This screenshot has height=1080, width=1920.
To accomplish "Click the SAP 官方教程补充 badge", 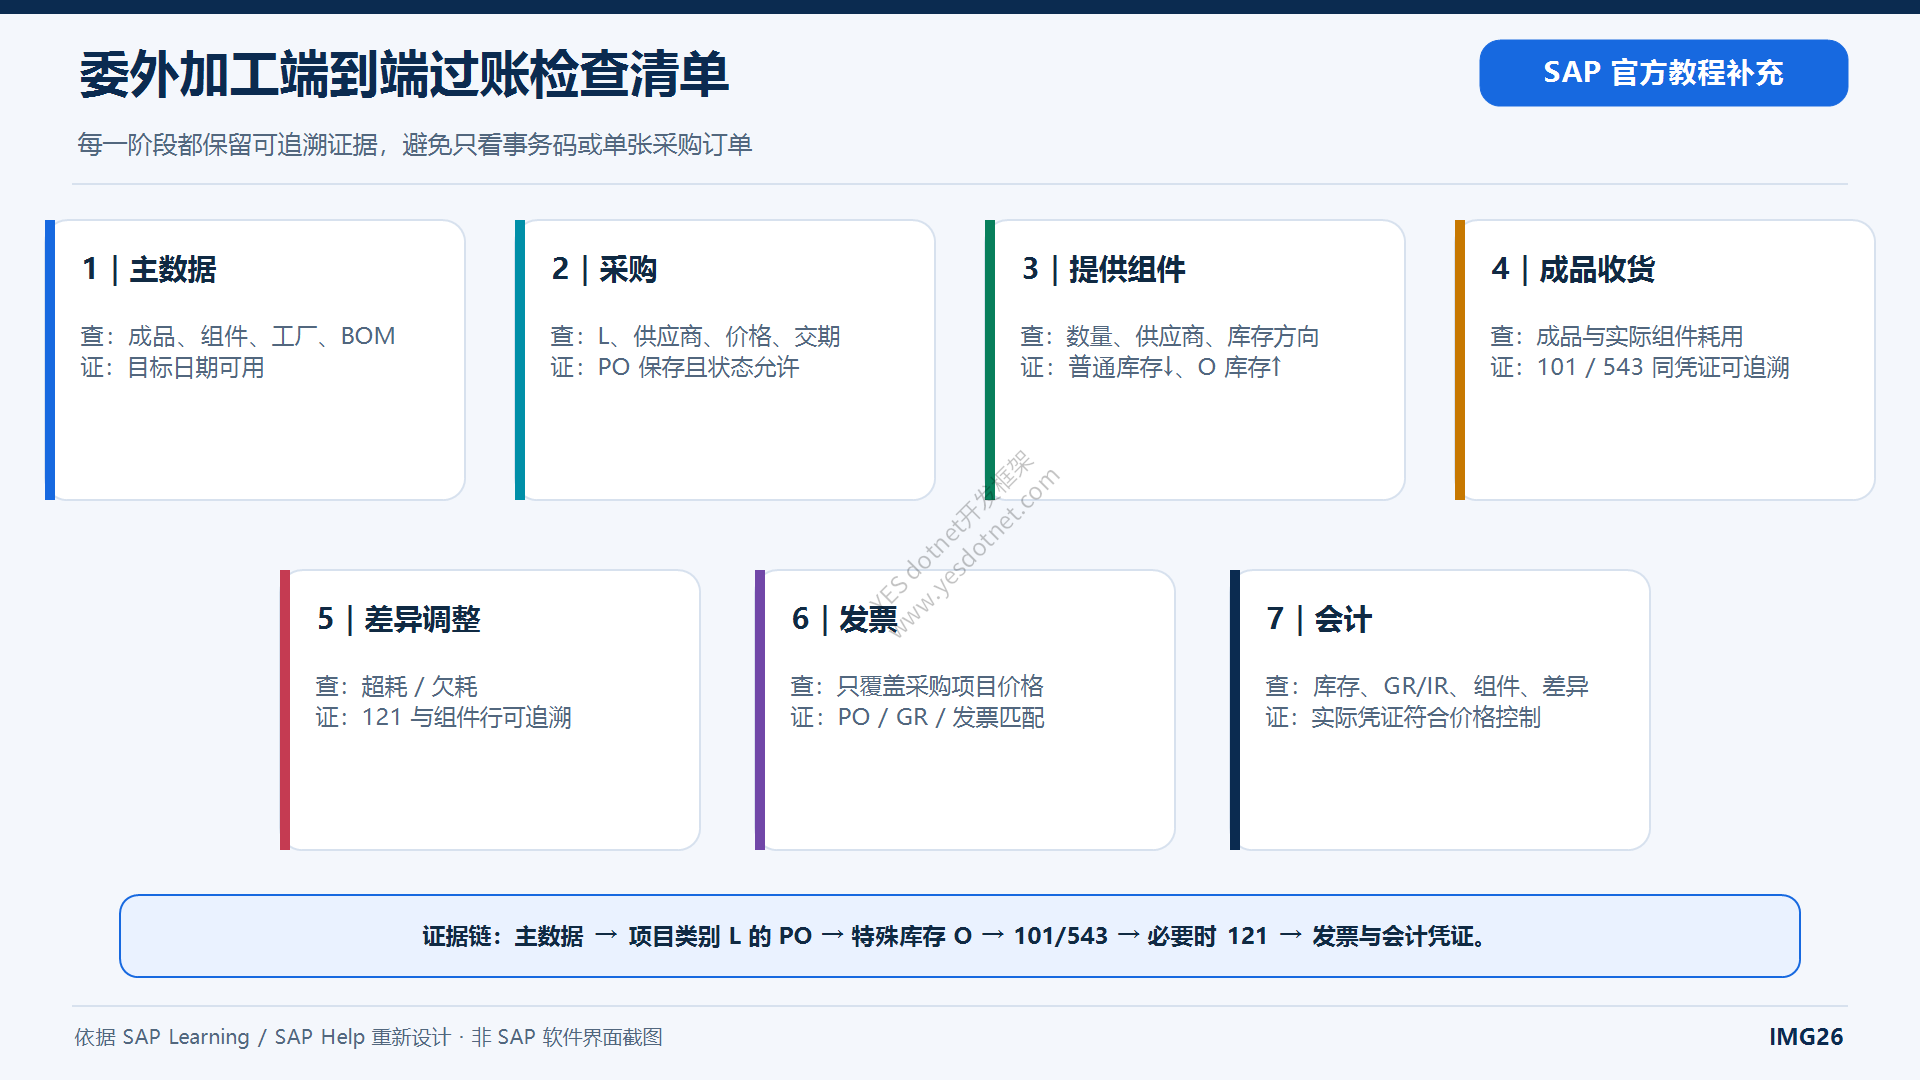I will (x=1663, y=73).
